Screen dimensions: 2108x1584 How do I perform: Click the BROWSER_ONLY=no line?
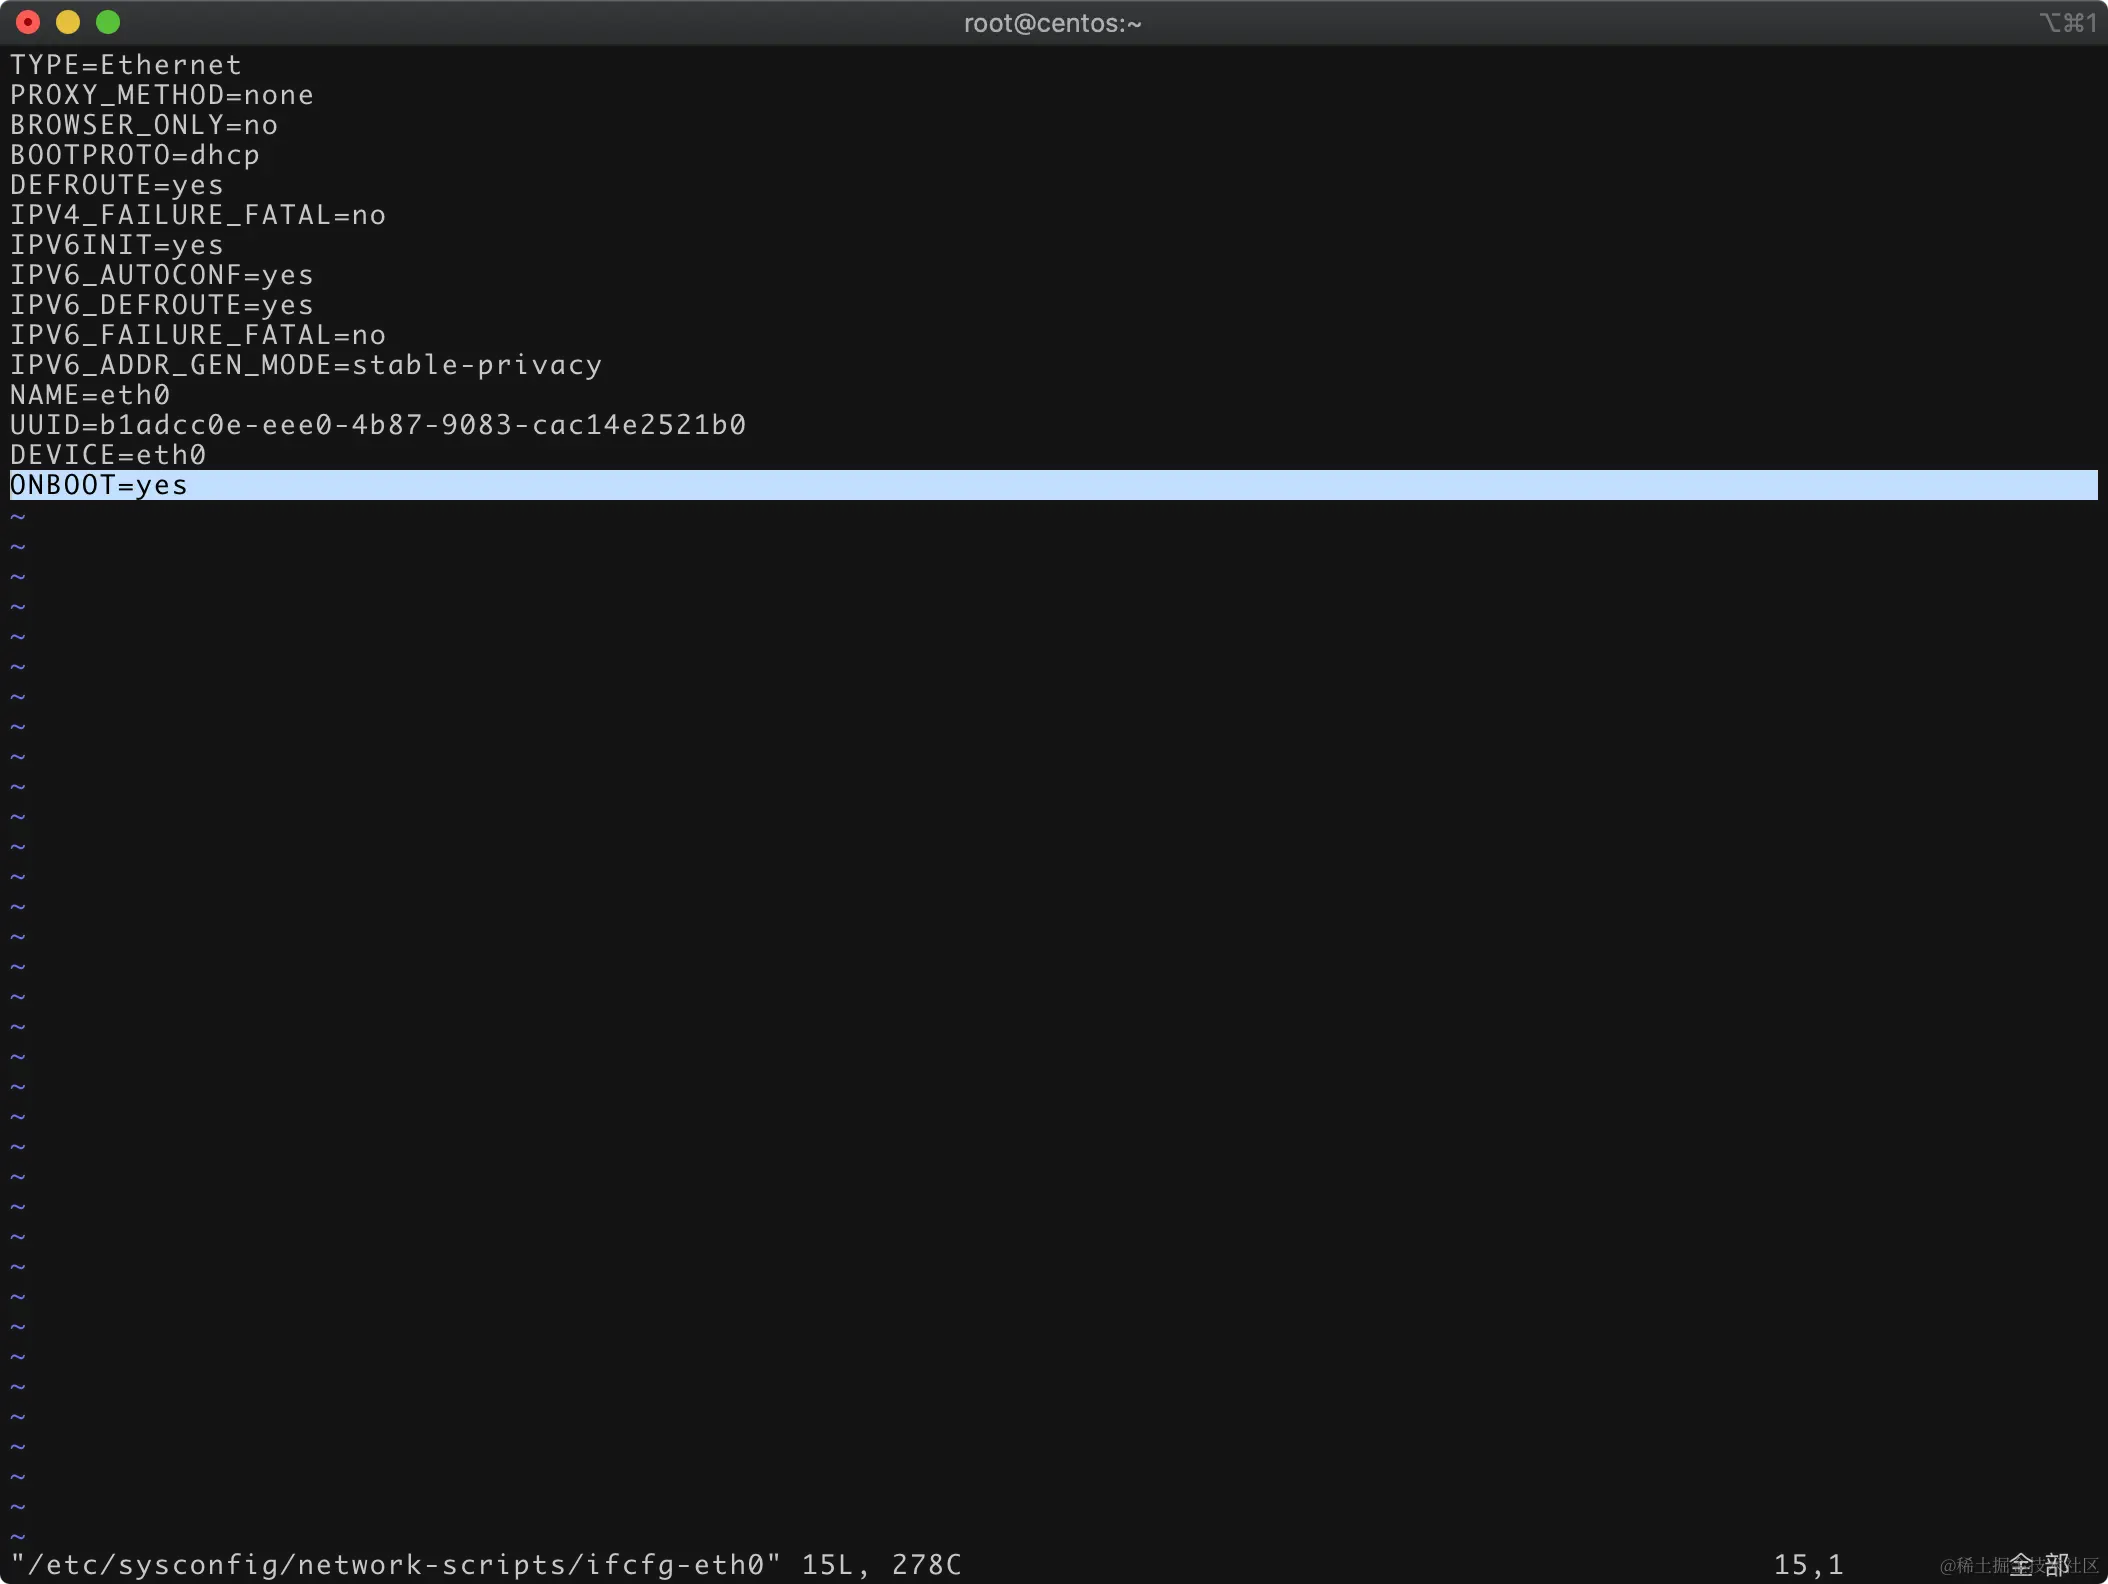144,126
